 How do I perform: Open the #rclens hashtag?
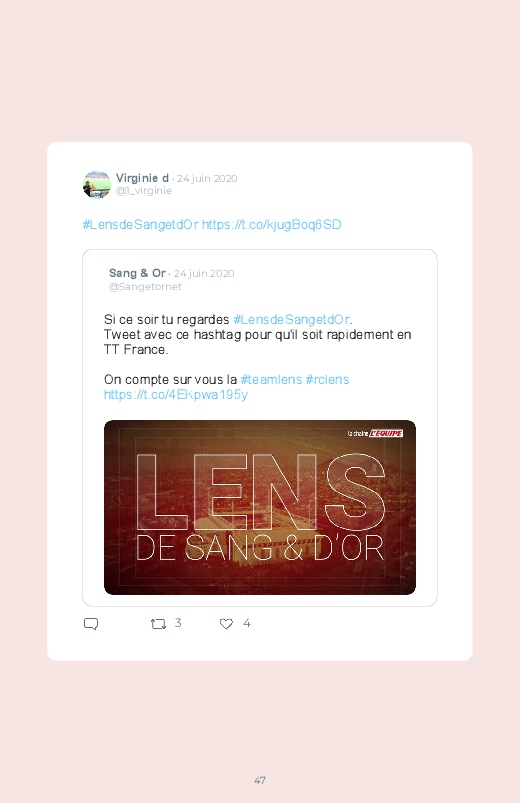327,379
